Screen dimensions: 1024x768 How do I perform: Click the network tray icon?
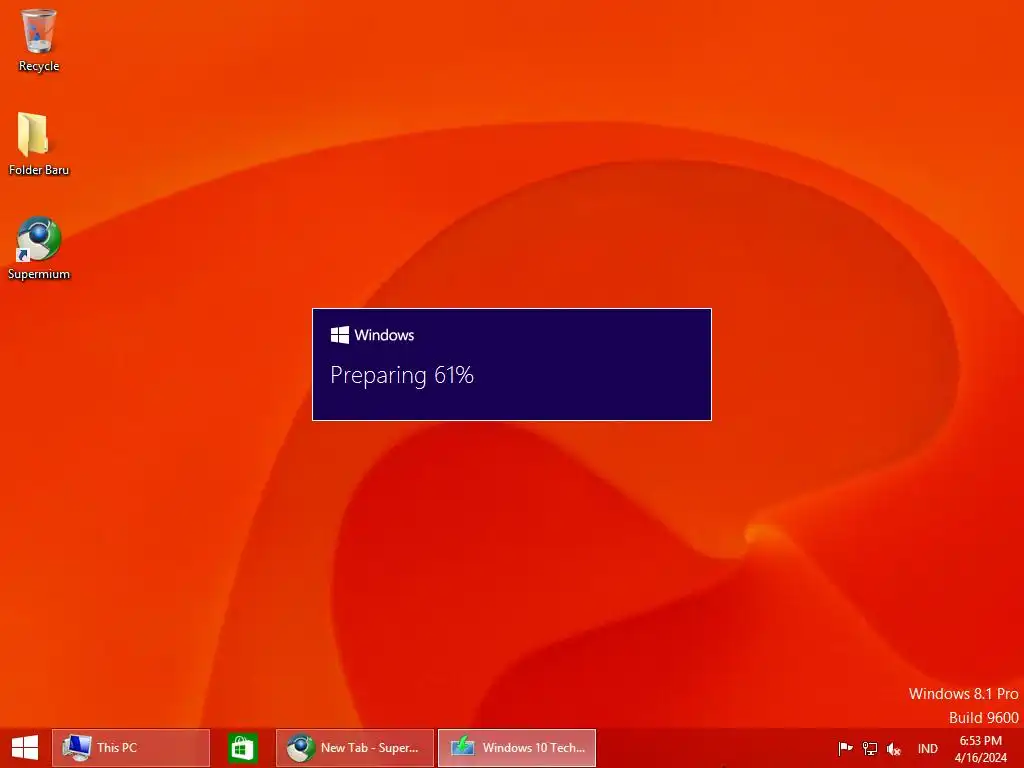click(869, 748)
